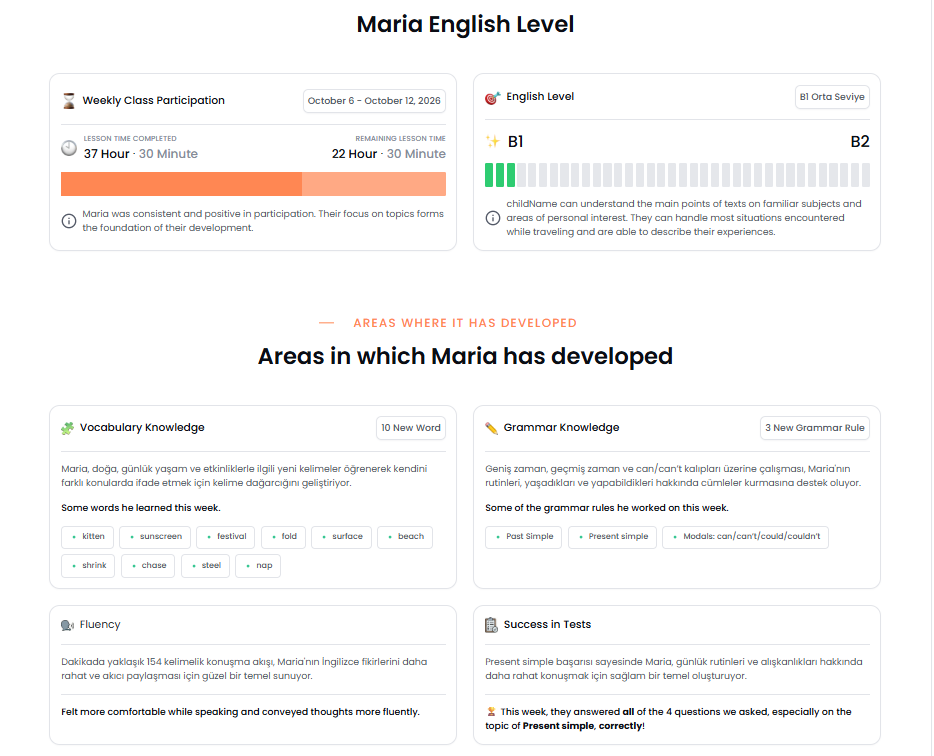Select the Past Simple grammar chip
This screenshot has height=756, width=934.
(524, 537)
